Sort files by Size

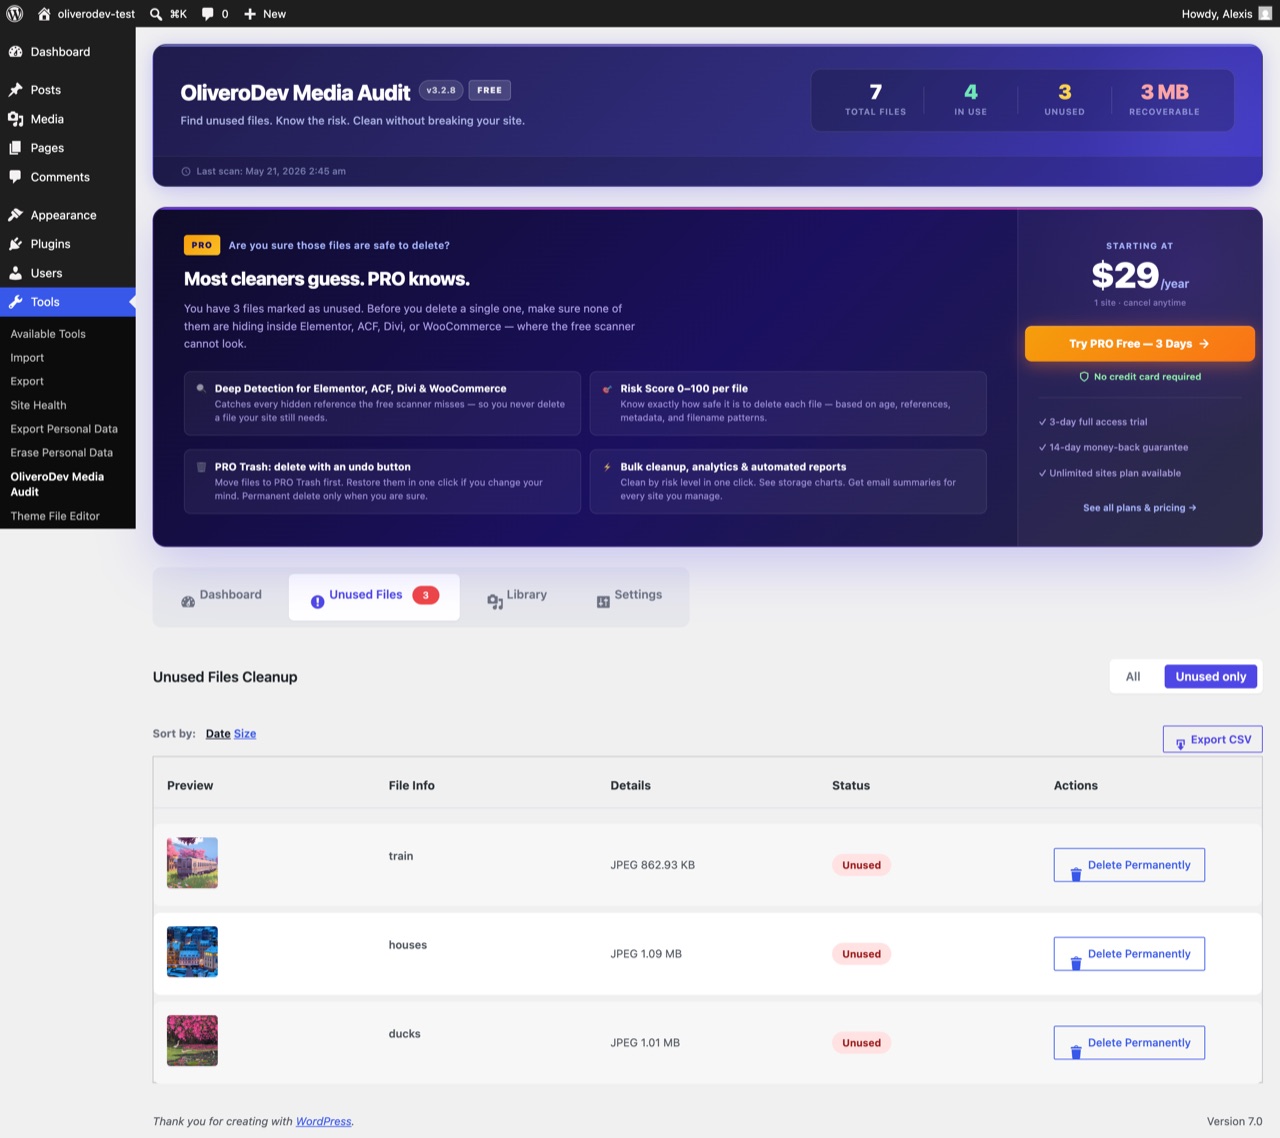[x=245, y=734]
